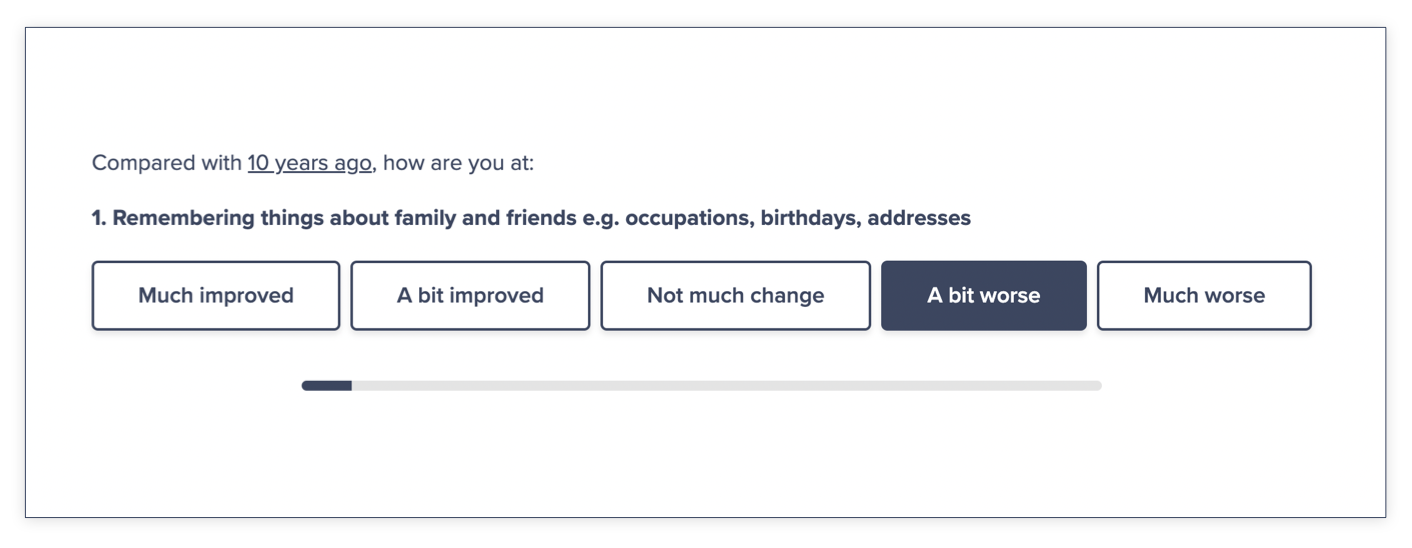Viewport: 1412px width, 548px height.
Task: Click the filled portion of progress bar
Action: [x=327, y=386]
